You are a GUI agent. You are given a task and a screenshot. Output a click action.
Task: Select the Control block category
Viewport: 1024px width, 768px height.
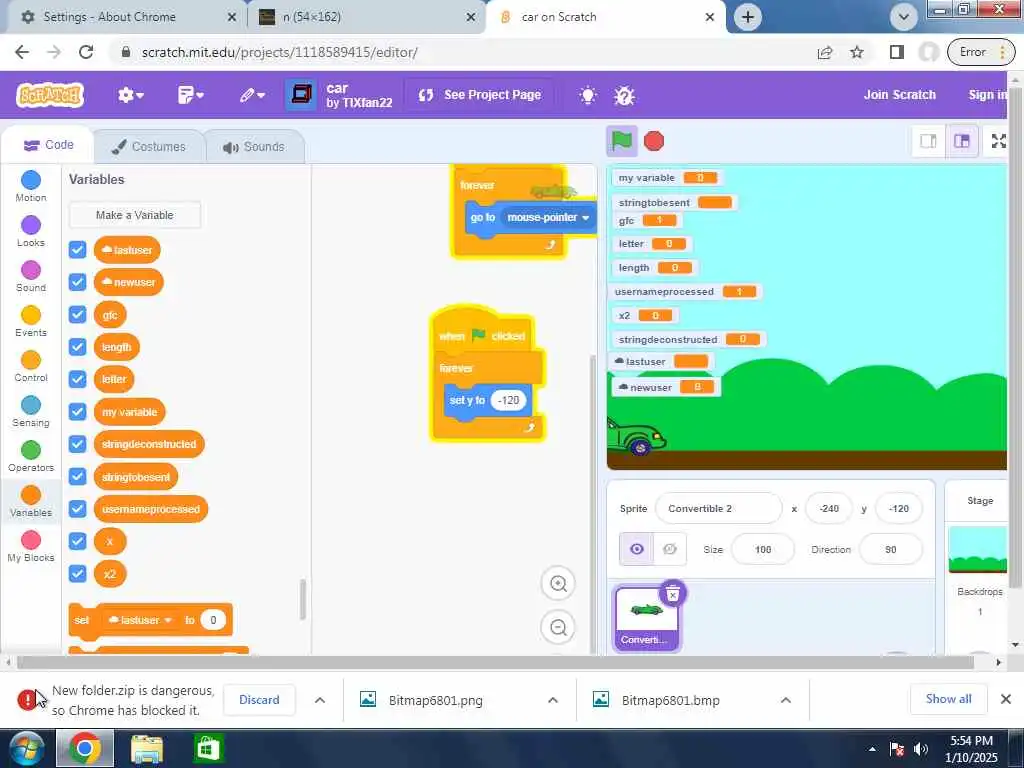coord(31,366)
